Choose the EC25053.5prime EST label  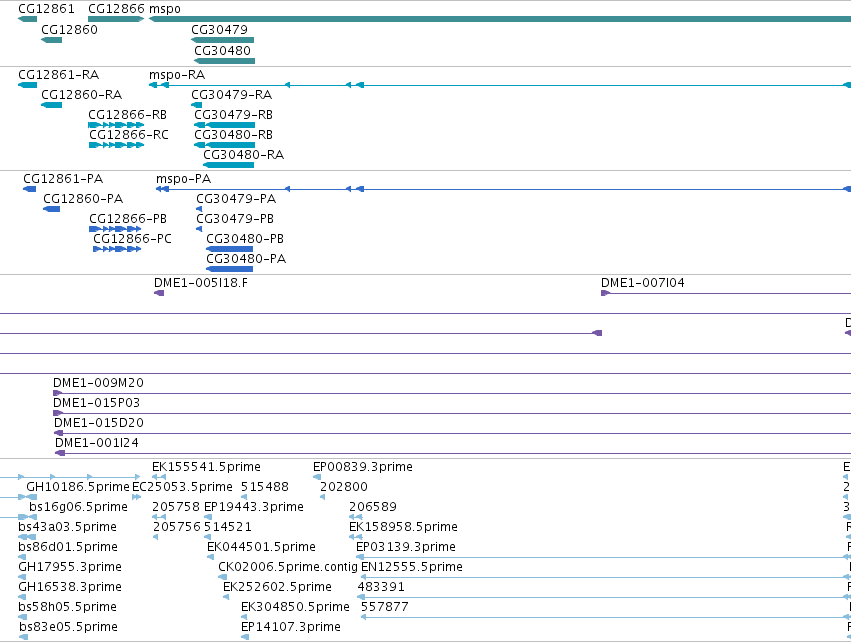pyautogui.click(x=182, y=487)
